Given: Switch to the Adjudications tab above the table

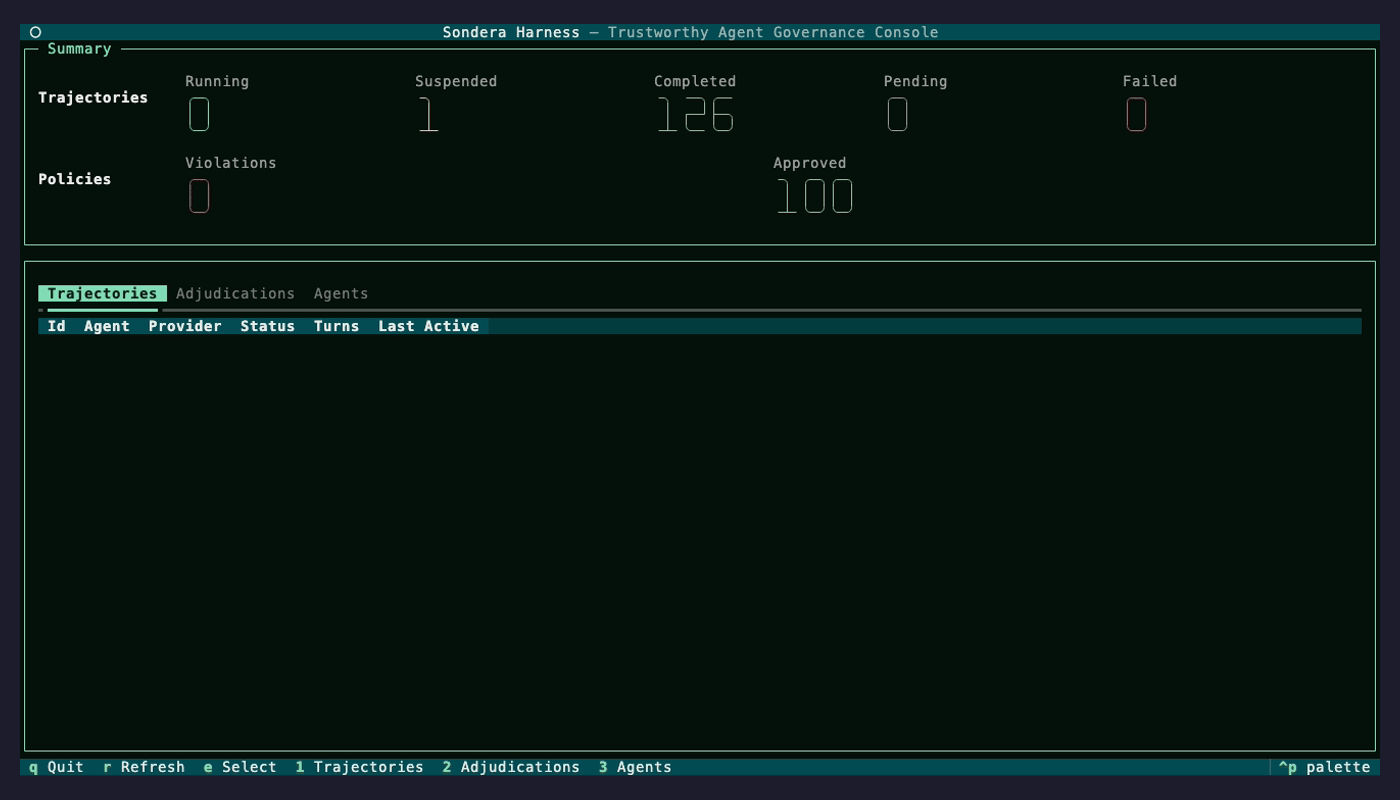Looking at the screenshot, I should point(235,294).
